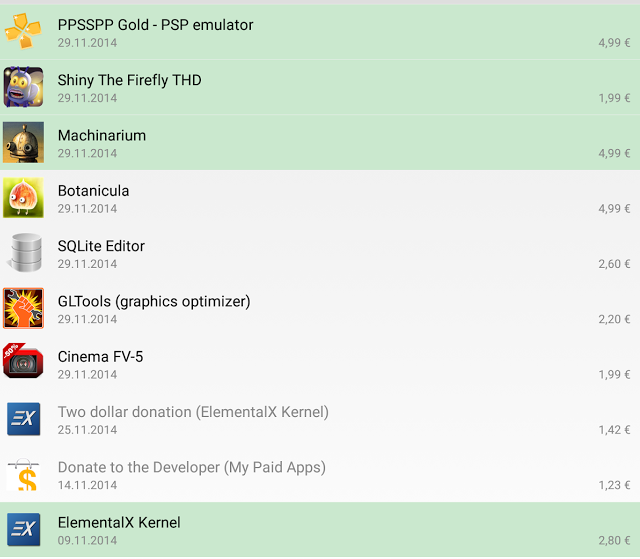The width and height of the screenshot is (640, 559).
Task: Open PPSSPP Gold - PSP emulator title
Action: pos(155,24)
